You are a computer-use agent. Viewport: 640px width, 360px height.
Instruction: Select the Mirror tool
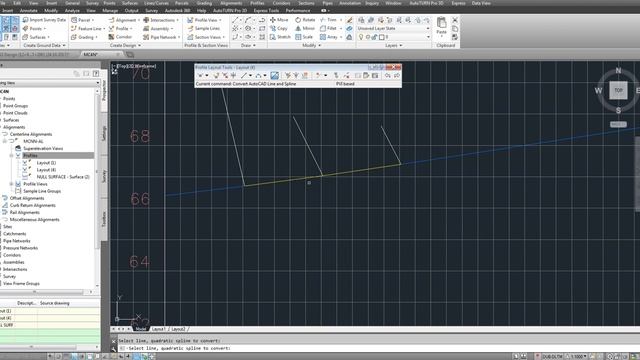click(x=305, y=29)
